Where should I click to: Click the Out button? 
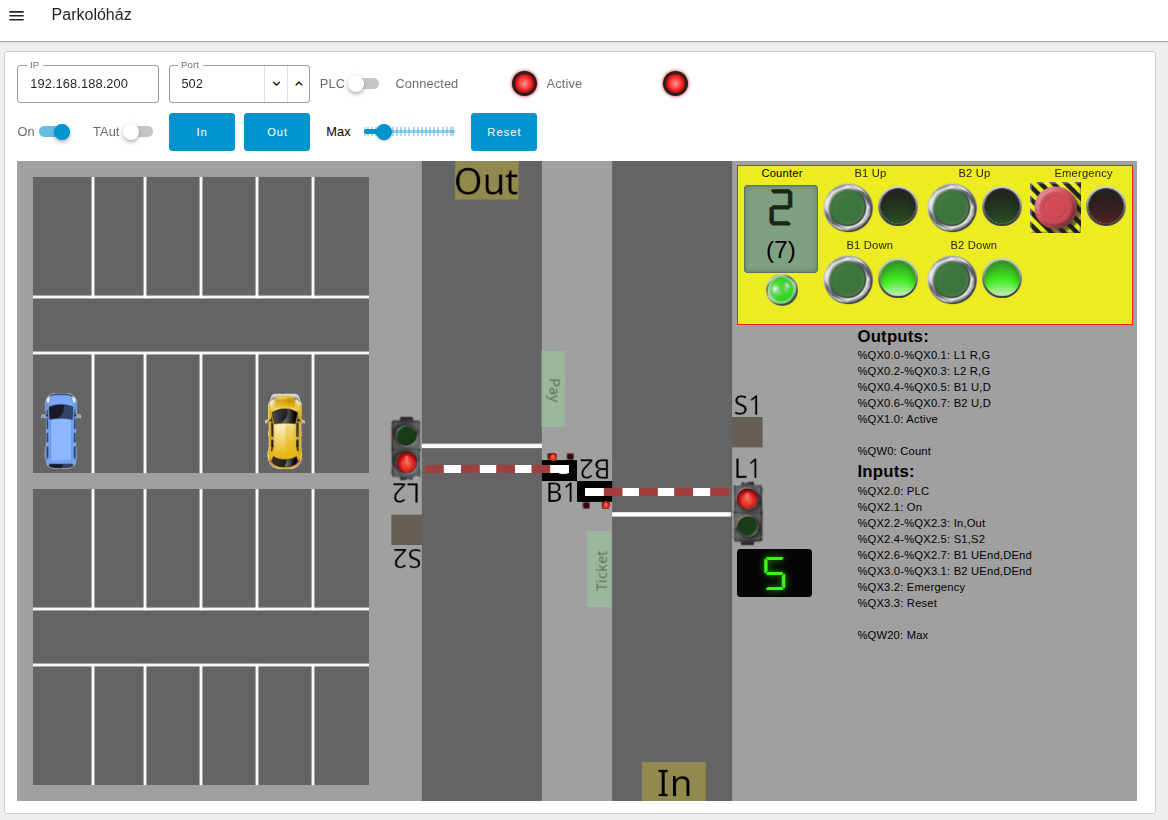277,132
